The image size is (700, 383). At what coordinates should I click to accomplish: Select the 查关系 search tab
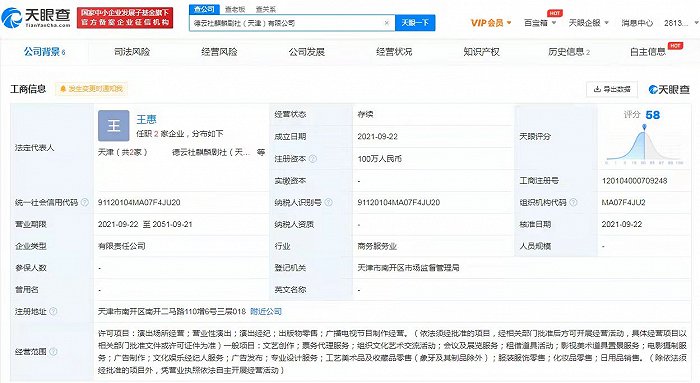(x=266, y=9)
